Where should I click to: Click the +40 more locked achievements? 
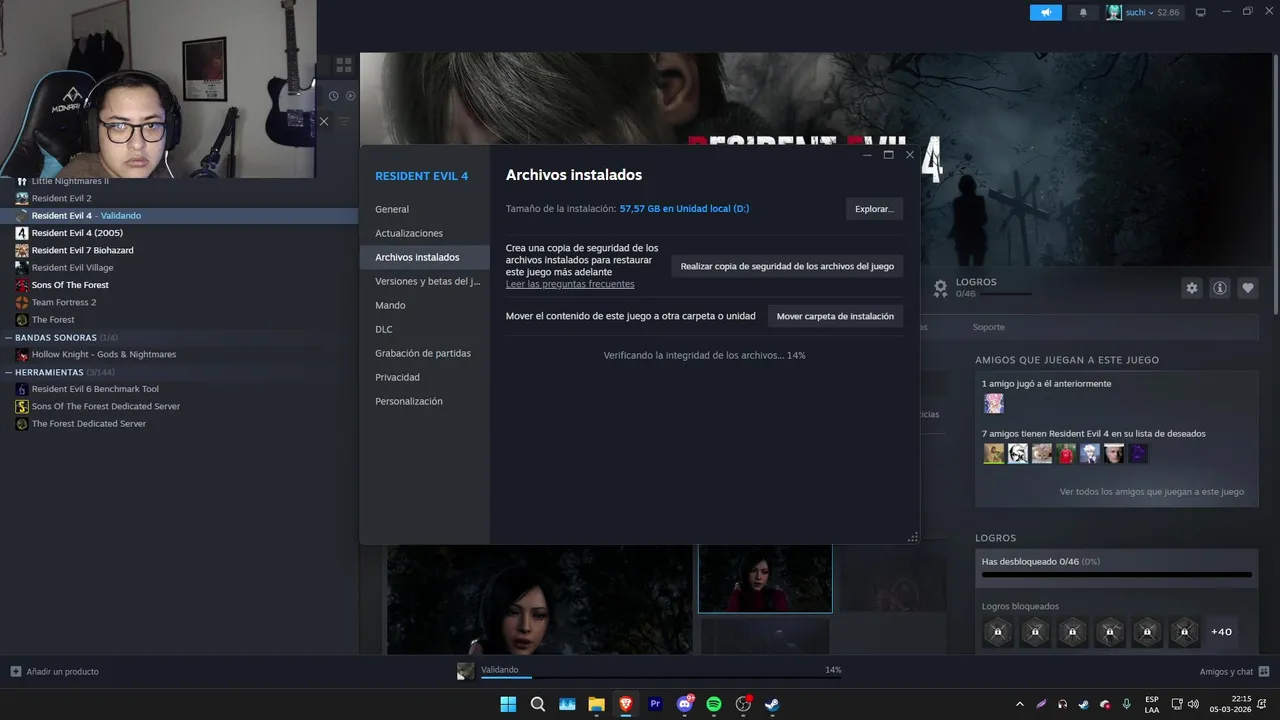[x=1221, y=632]
